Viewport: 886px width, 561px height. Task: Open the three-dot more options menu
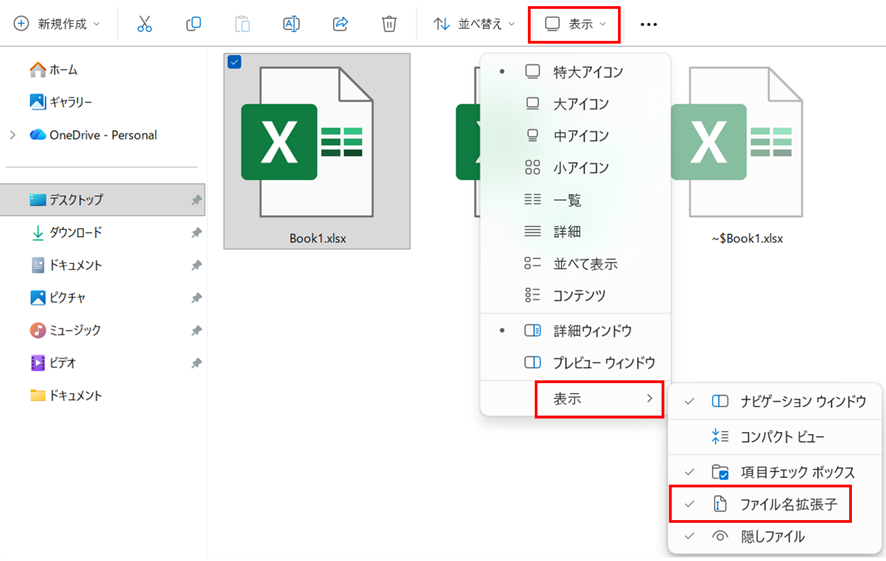point(649,24)
